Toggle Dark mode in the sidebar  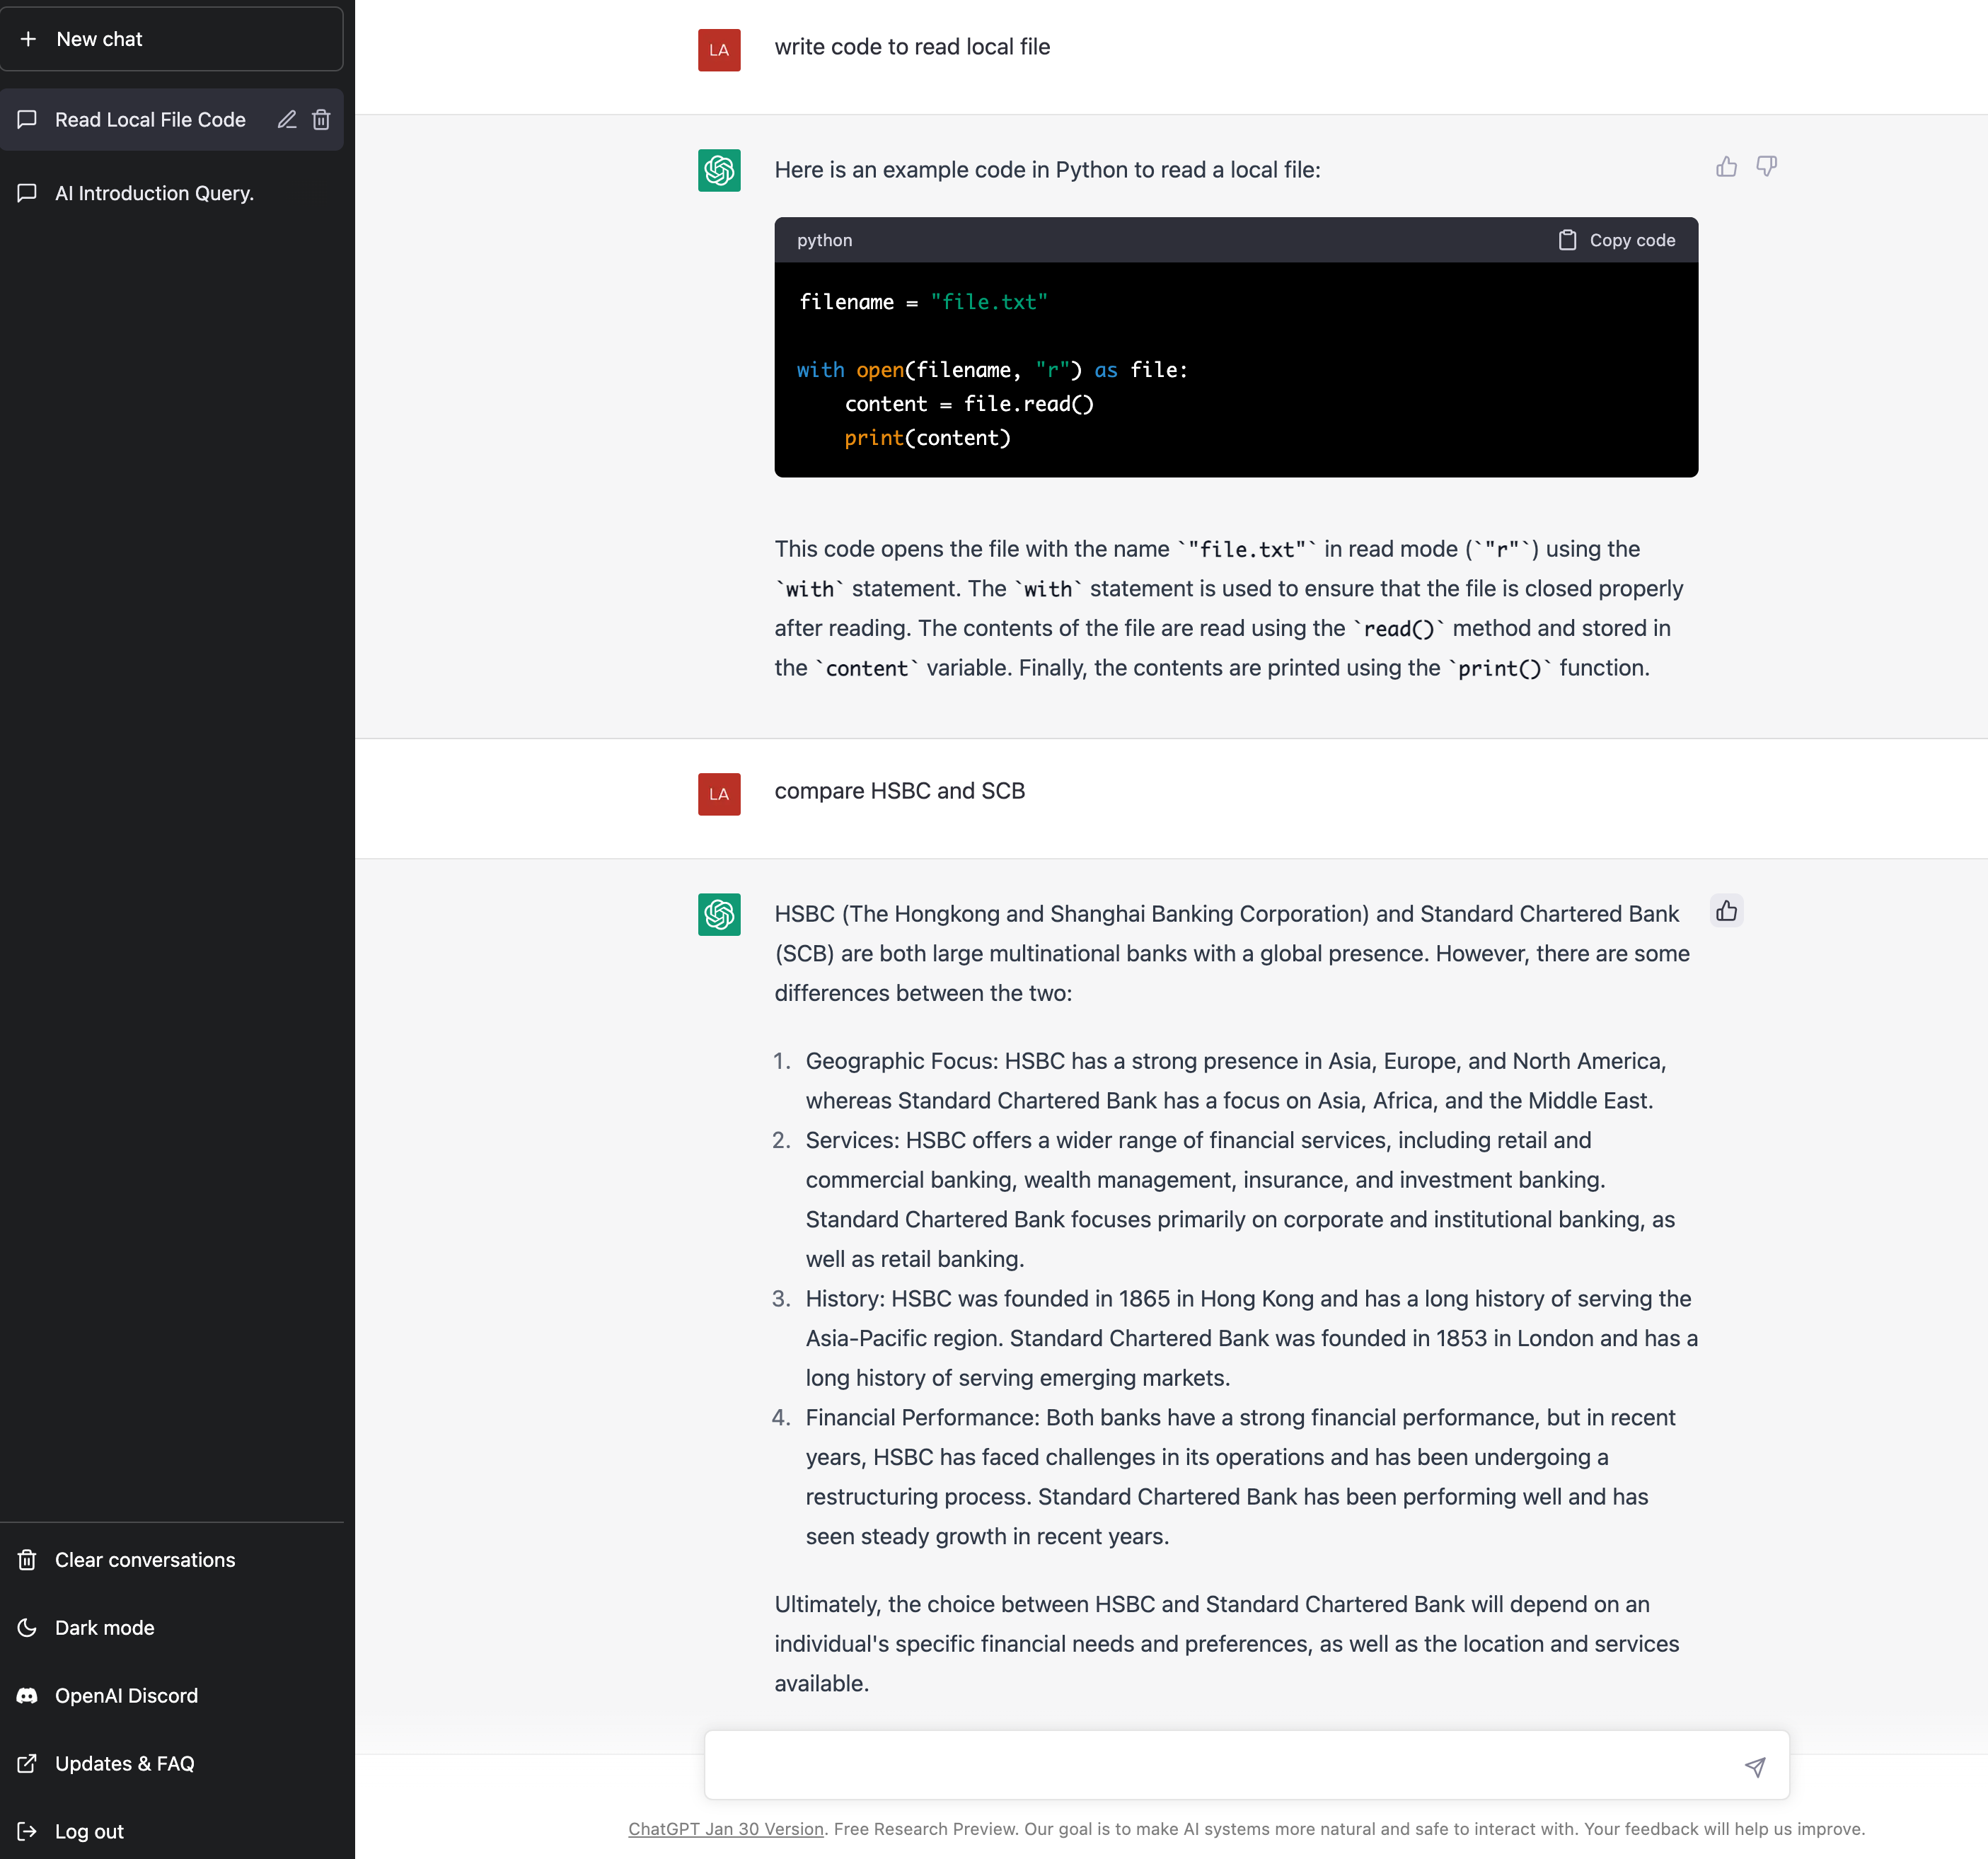105,1628
